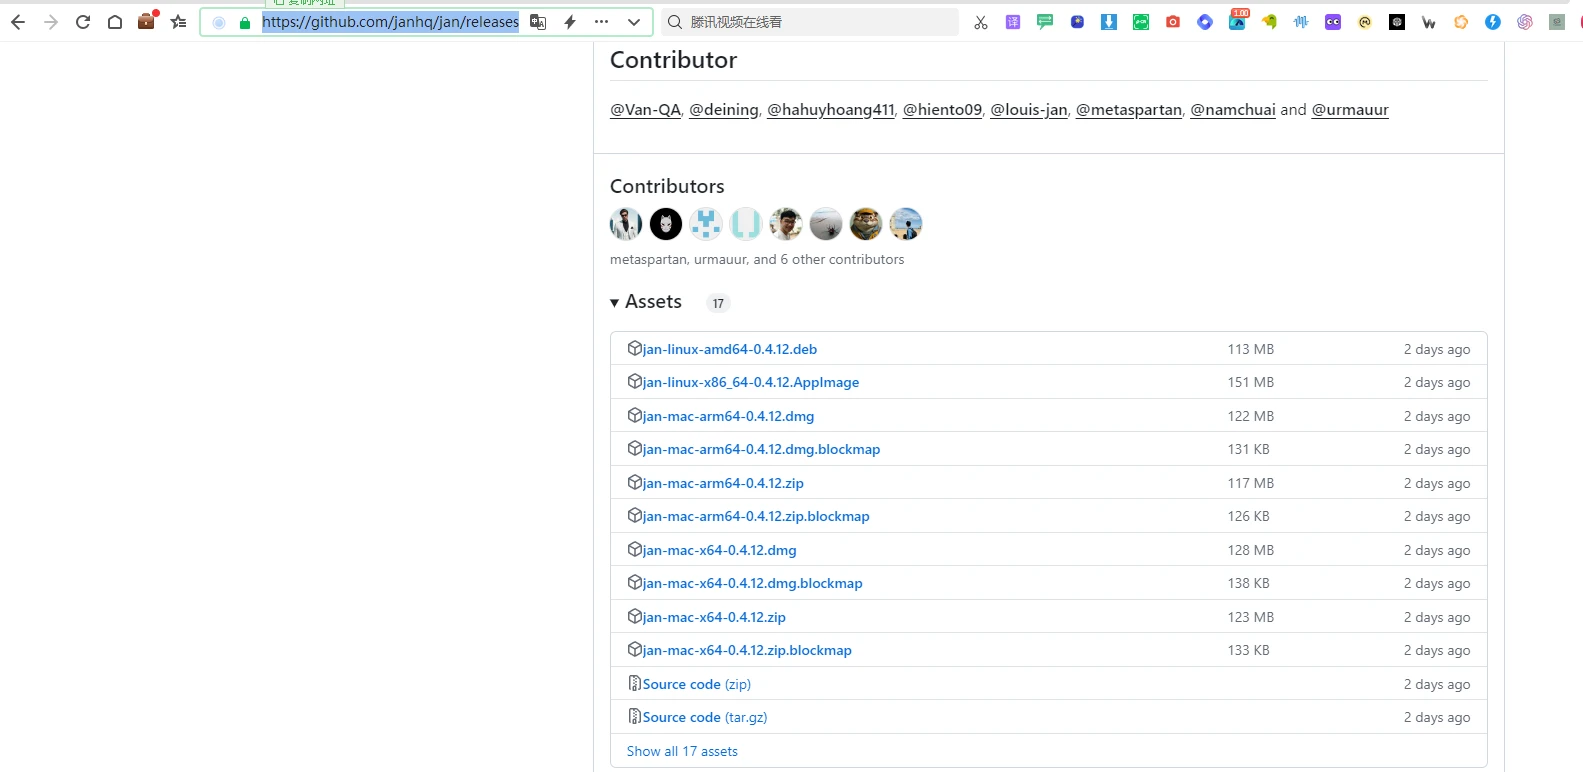The height and width of the screenshot is (772, 1583).
Task: Click Show all 17 assets
Action: pyautogui.click(x=682, y=751)
